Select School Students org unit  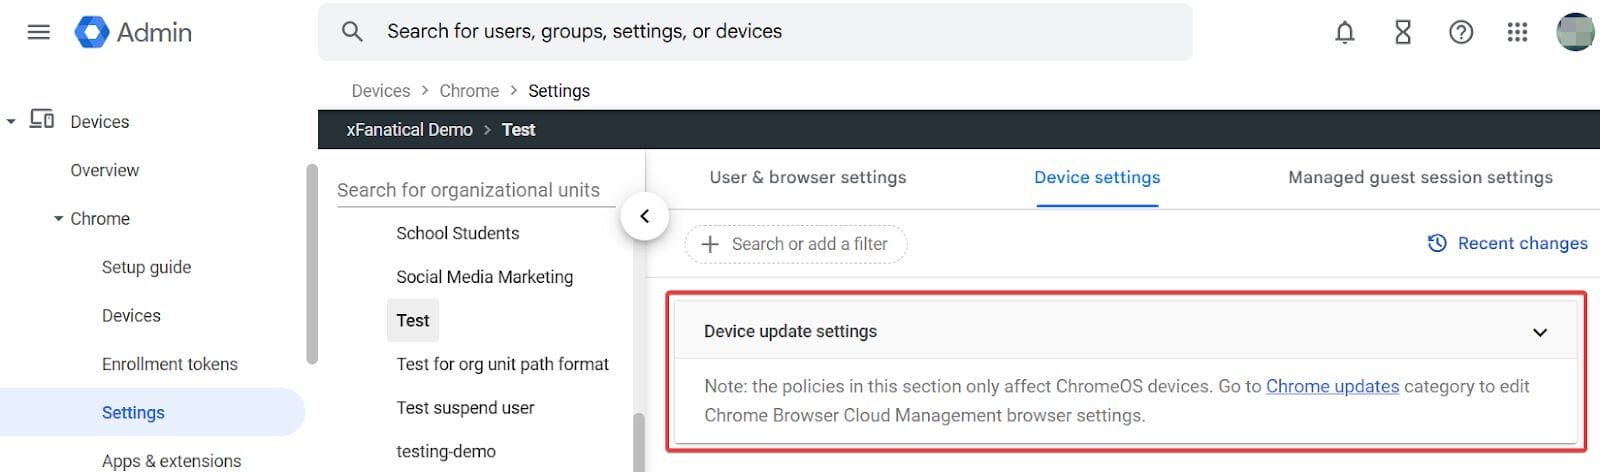pyautogui.click(x=458, y=233)
